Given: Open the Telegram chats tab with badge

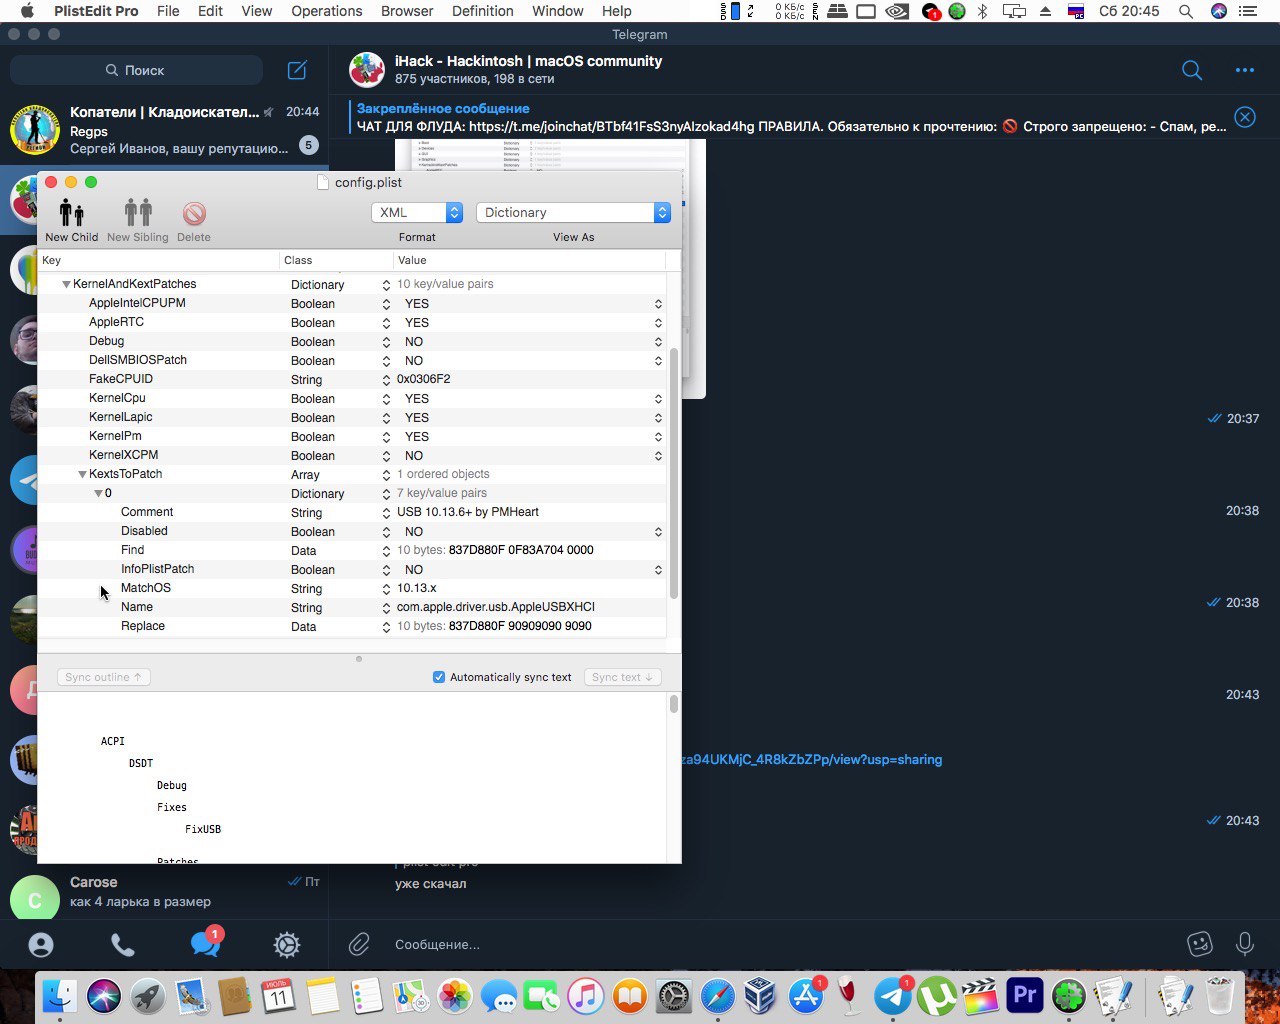Looking at the screenshot, I should (x=206, y=942).
